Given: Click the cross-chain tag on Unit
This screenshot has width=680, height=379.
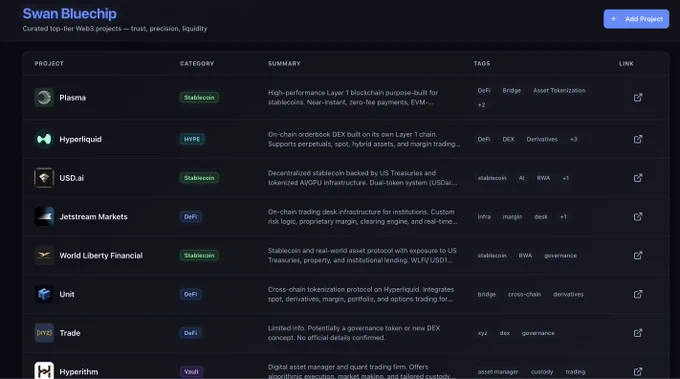Looking at the screenshot, I should coord(524,294).
